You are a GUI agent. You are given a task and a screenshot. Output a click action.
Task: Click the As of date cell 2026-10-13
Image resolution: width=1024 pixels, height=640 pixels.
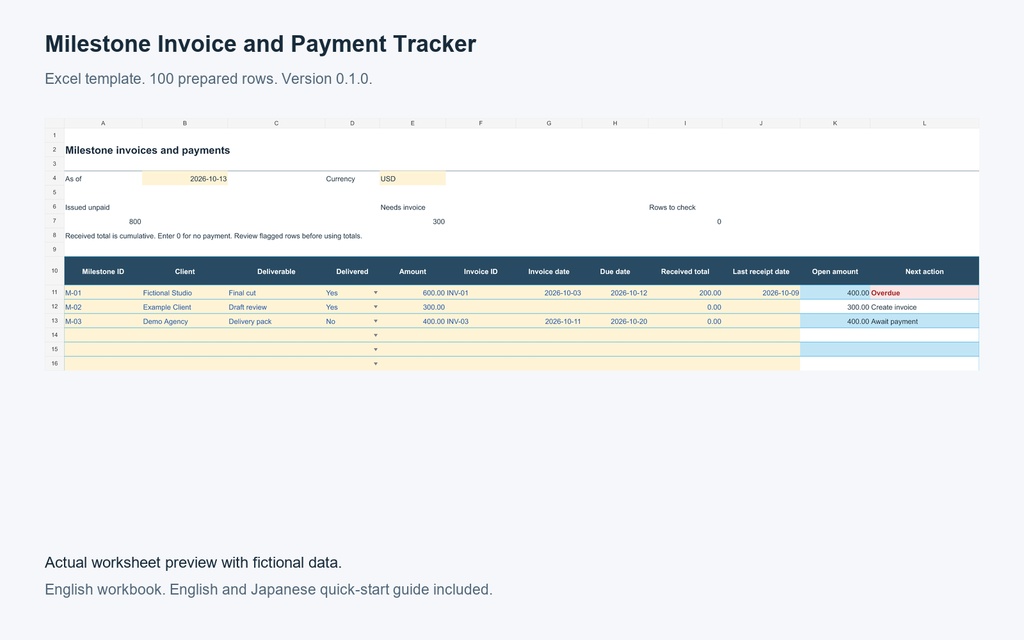185,179
